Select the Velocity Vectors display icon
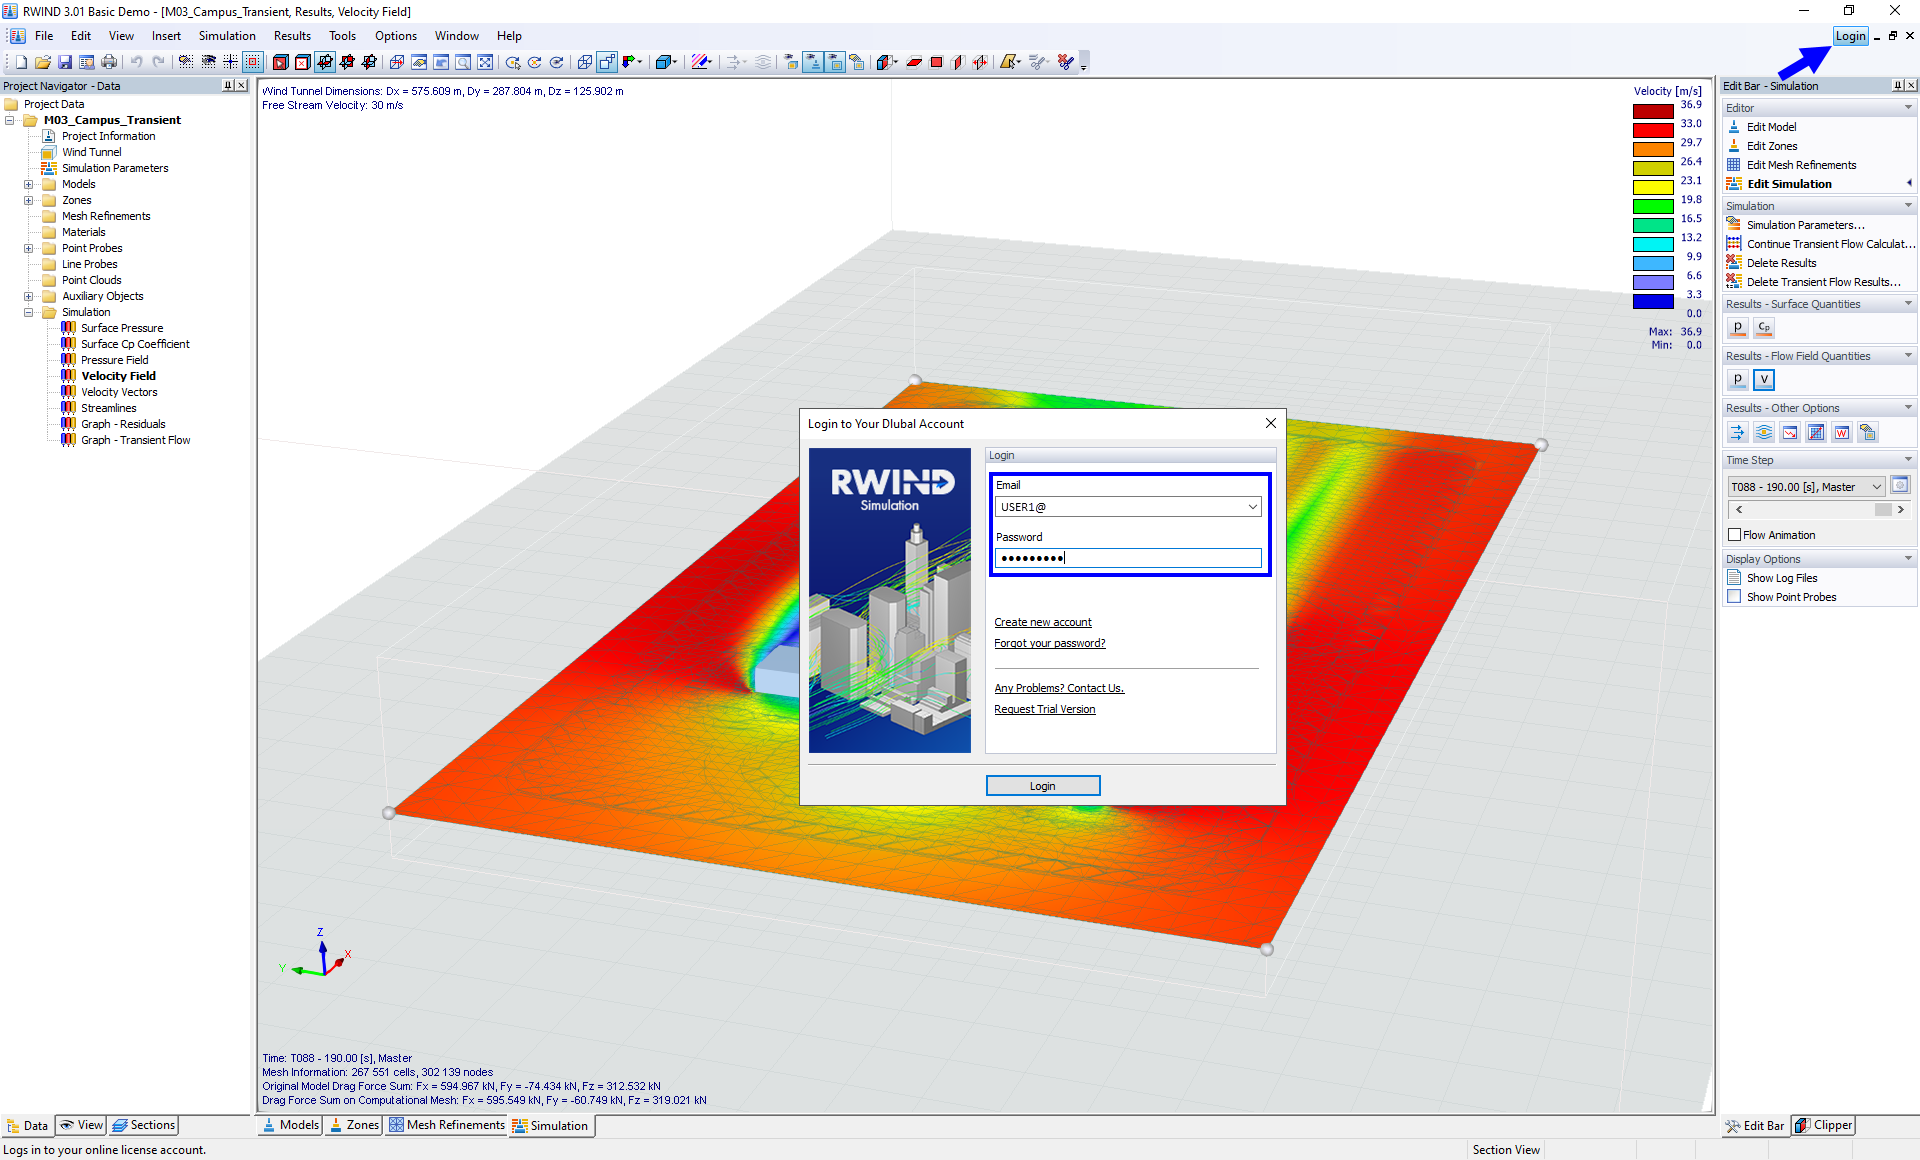Screen dimensions: 1920x1160 [x=1738, y=432]
